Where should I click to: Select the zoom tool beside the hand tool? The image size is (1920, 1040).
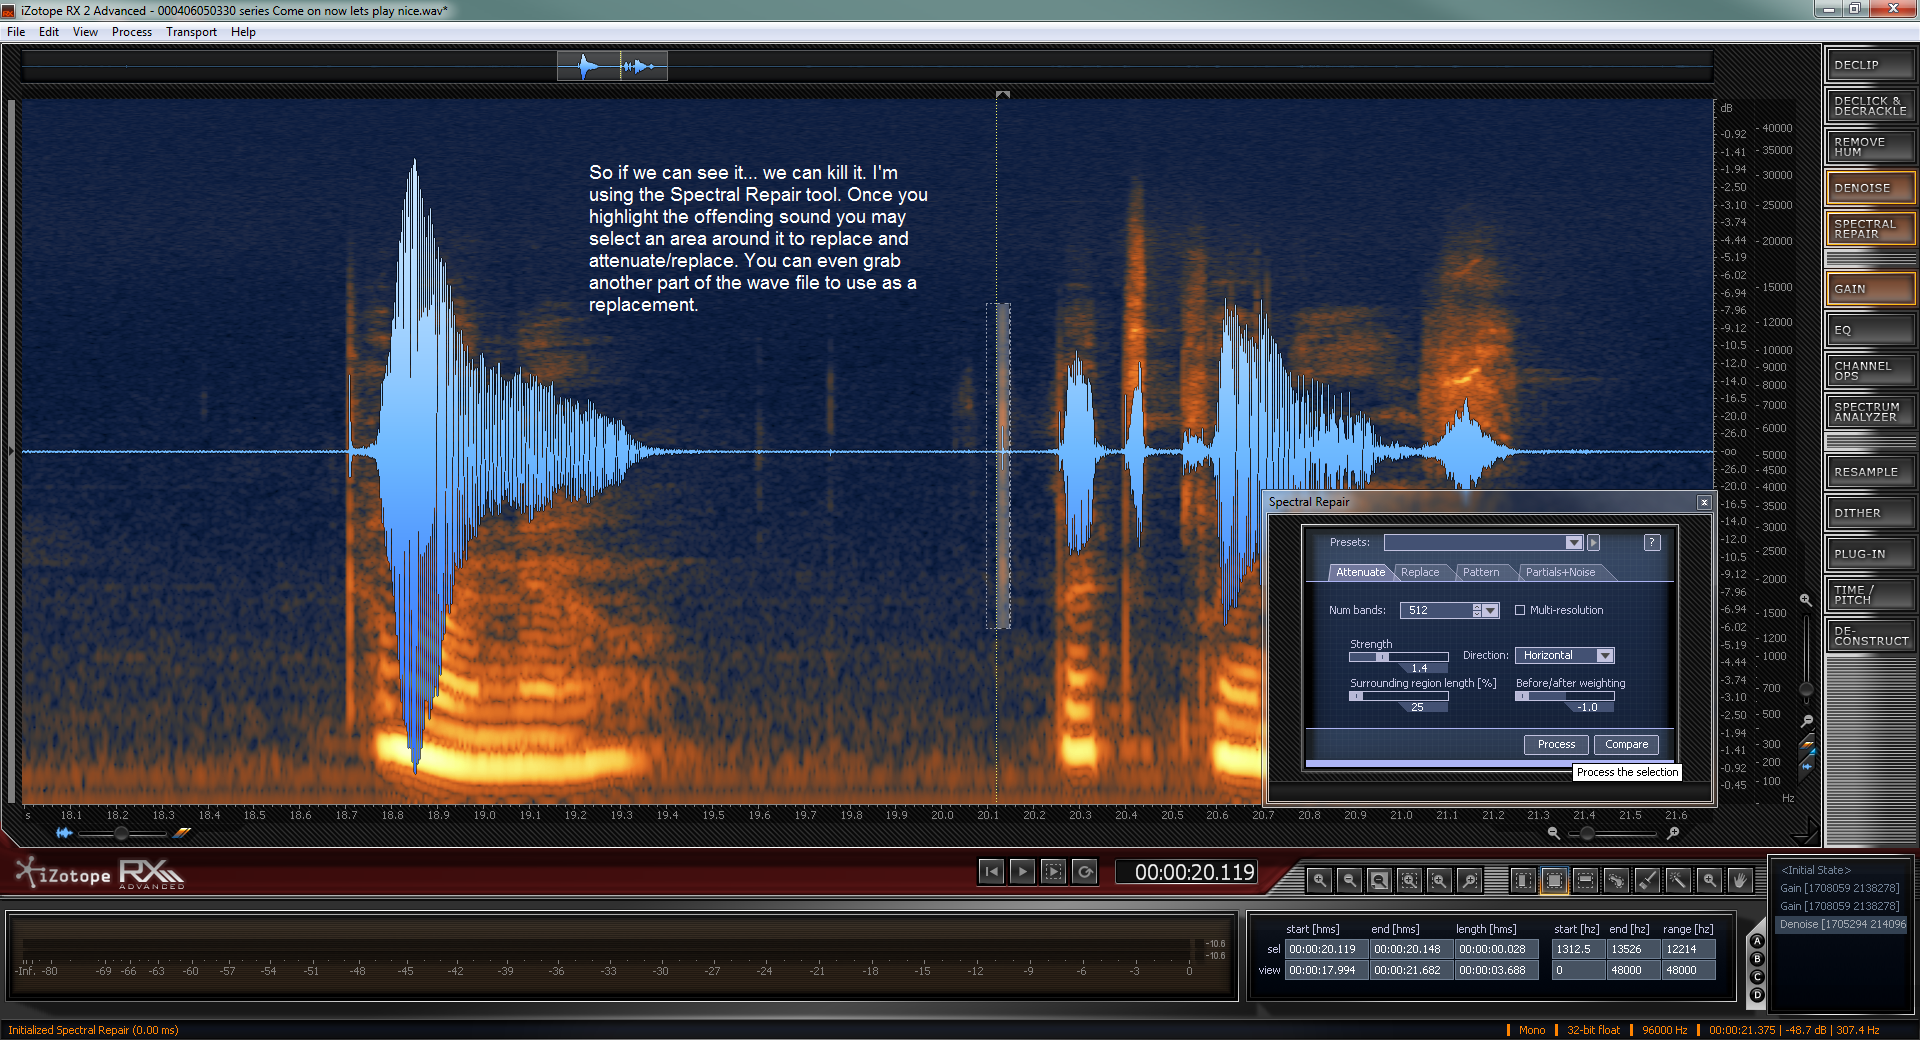point(1709,880)
